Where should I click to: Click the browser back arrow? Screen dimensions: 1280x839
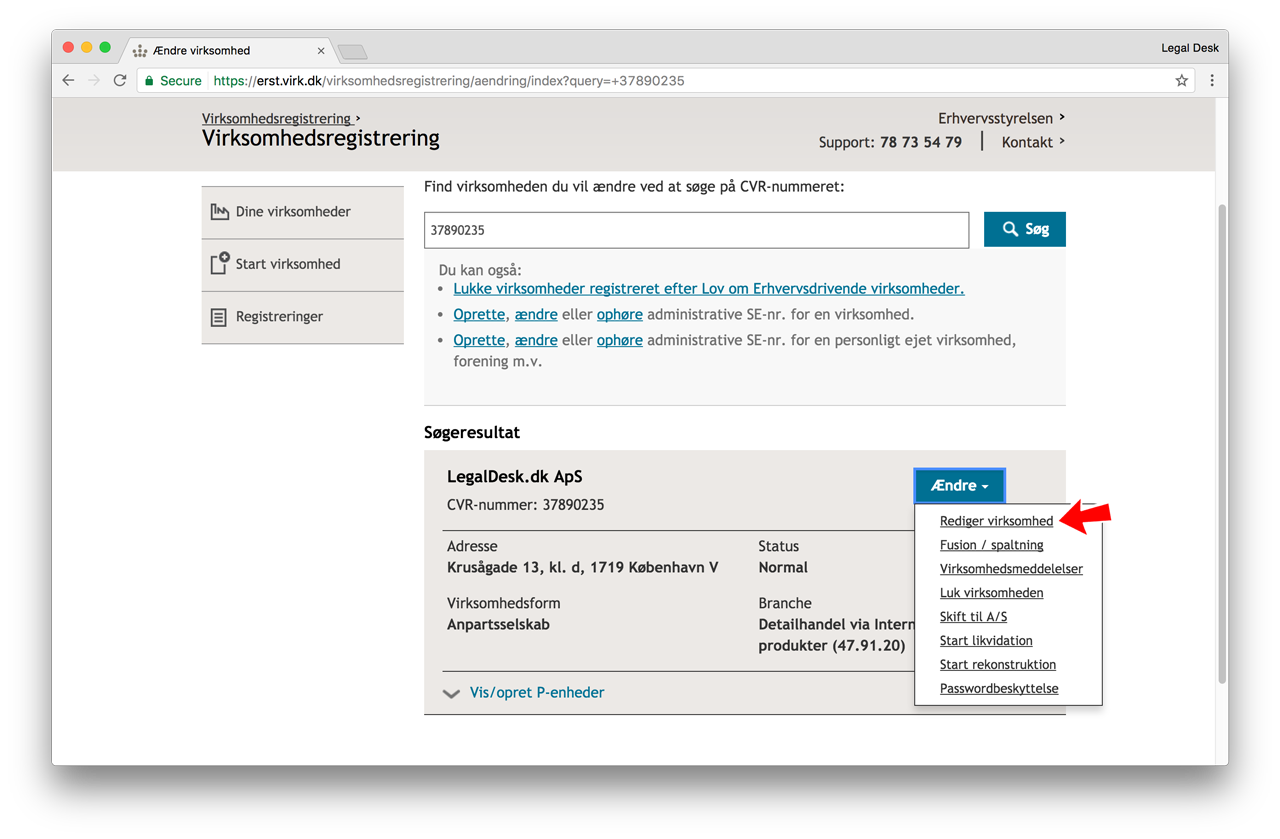click(68, 81)
